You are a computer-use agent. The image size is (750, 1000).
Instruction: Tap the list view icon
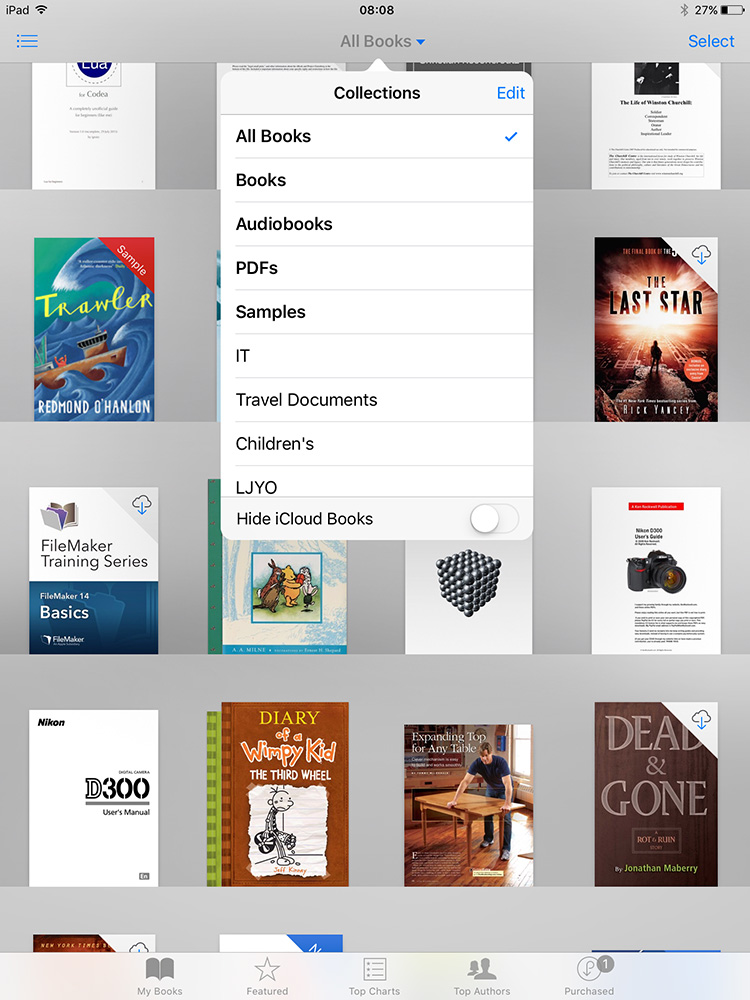coord(27,41)
